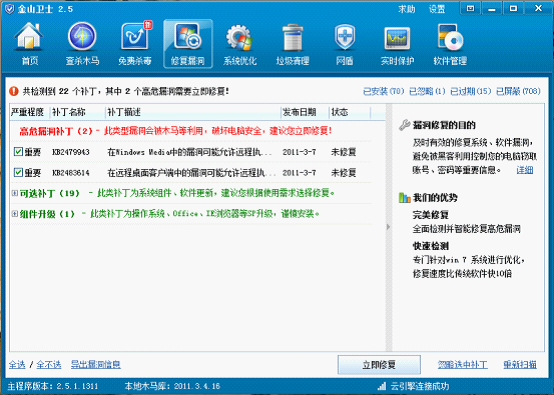This screenshot has width=554, height=395.
Task: Click 本地木马库 2011.3.4.16 status text
Action: 172,386
